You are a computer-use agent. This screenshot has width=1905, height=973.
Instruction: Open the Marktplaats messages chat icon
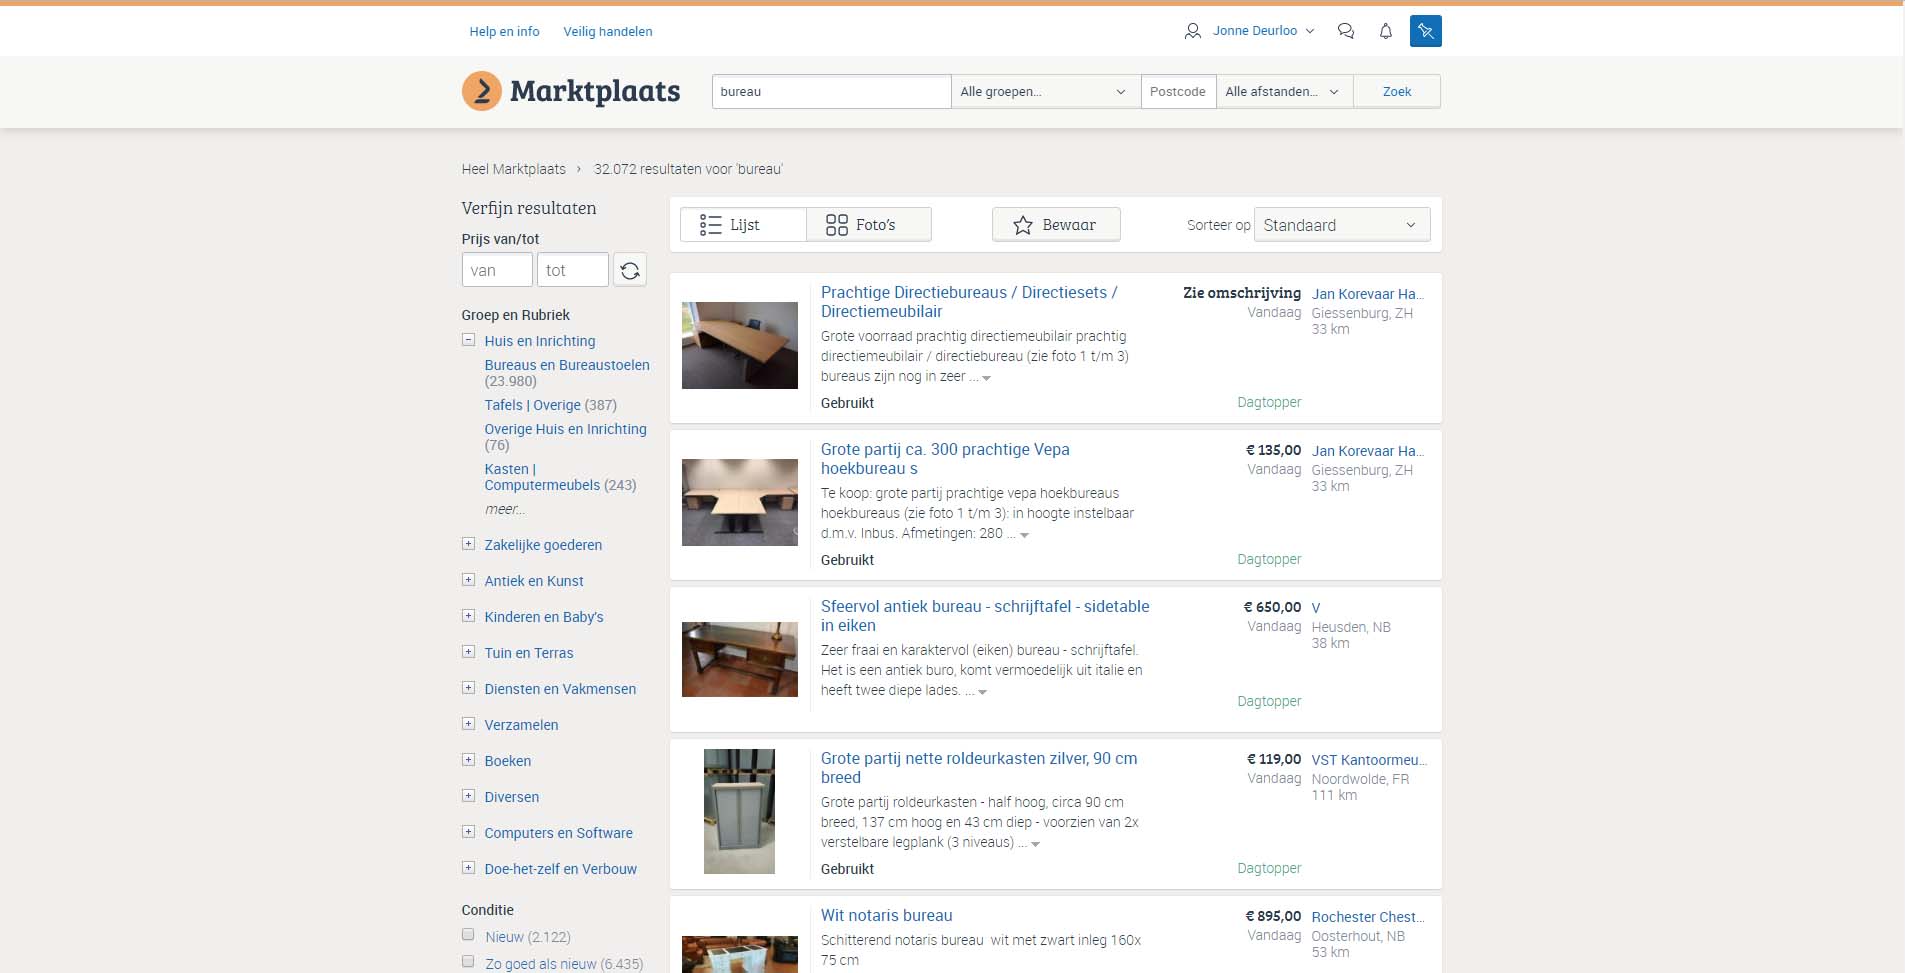point(1346,31)
